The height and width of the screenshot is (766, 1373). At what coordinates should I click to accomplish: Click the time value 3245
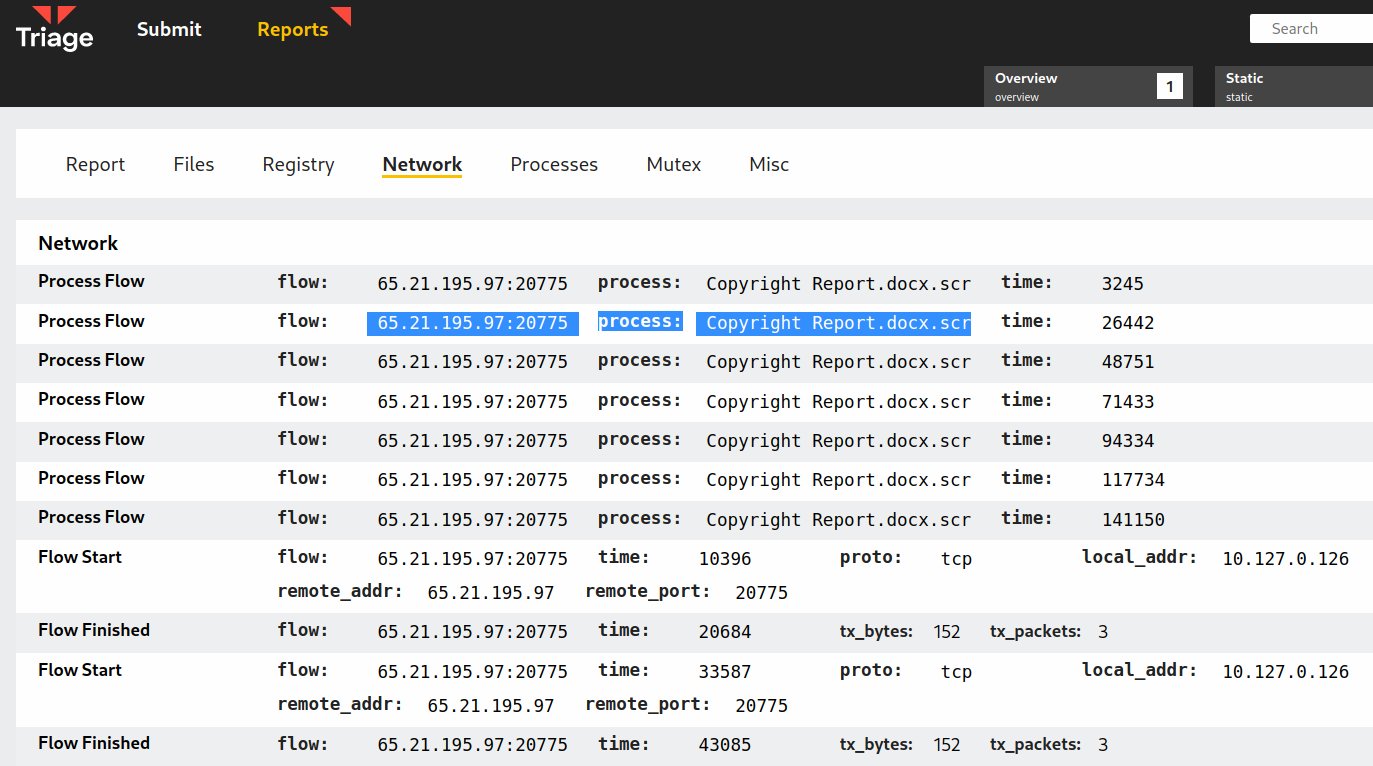point(1122,284)
